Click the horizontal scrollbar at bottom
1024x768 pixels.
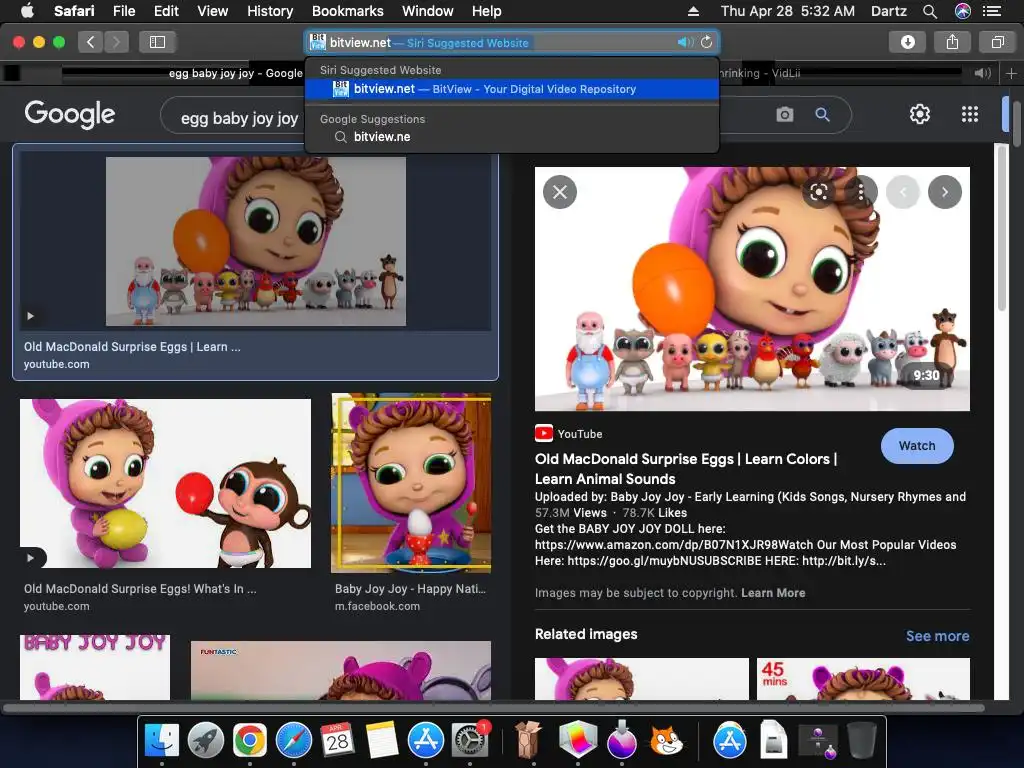(494, 707)
